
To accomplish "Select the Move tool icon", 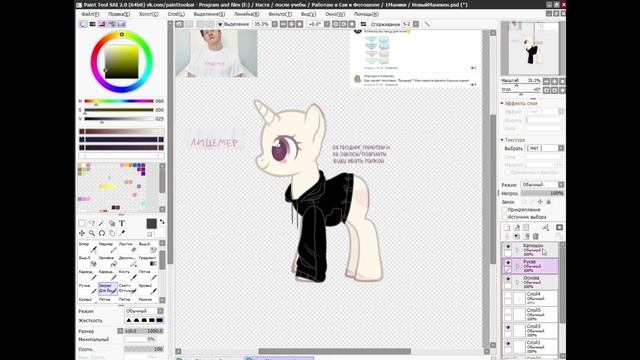I will [x=82, y=233].
